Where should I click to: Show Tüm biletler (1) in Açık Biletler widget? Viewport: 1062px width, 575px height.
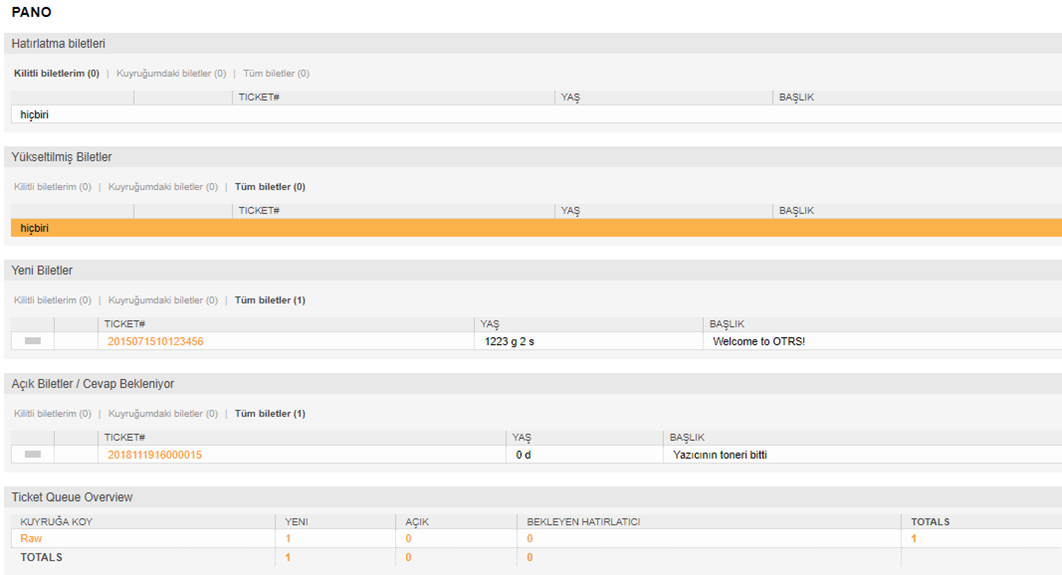point(270,414)
